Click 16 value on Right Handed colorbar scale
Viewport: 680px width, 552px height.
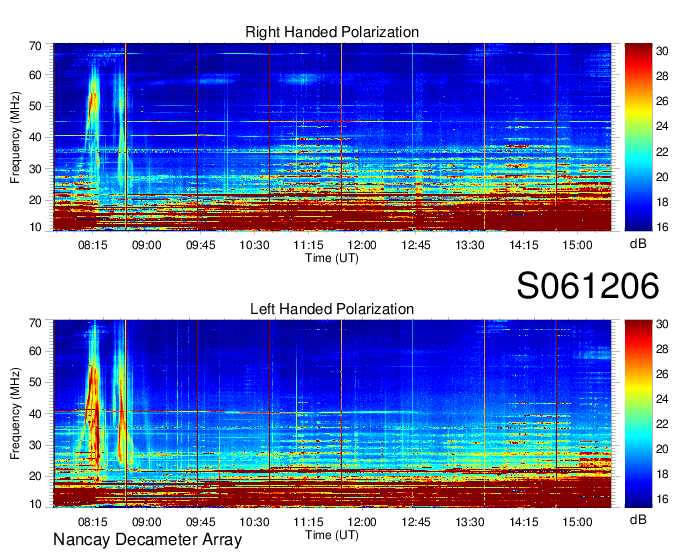pos(662,227)
